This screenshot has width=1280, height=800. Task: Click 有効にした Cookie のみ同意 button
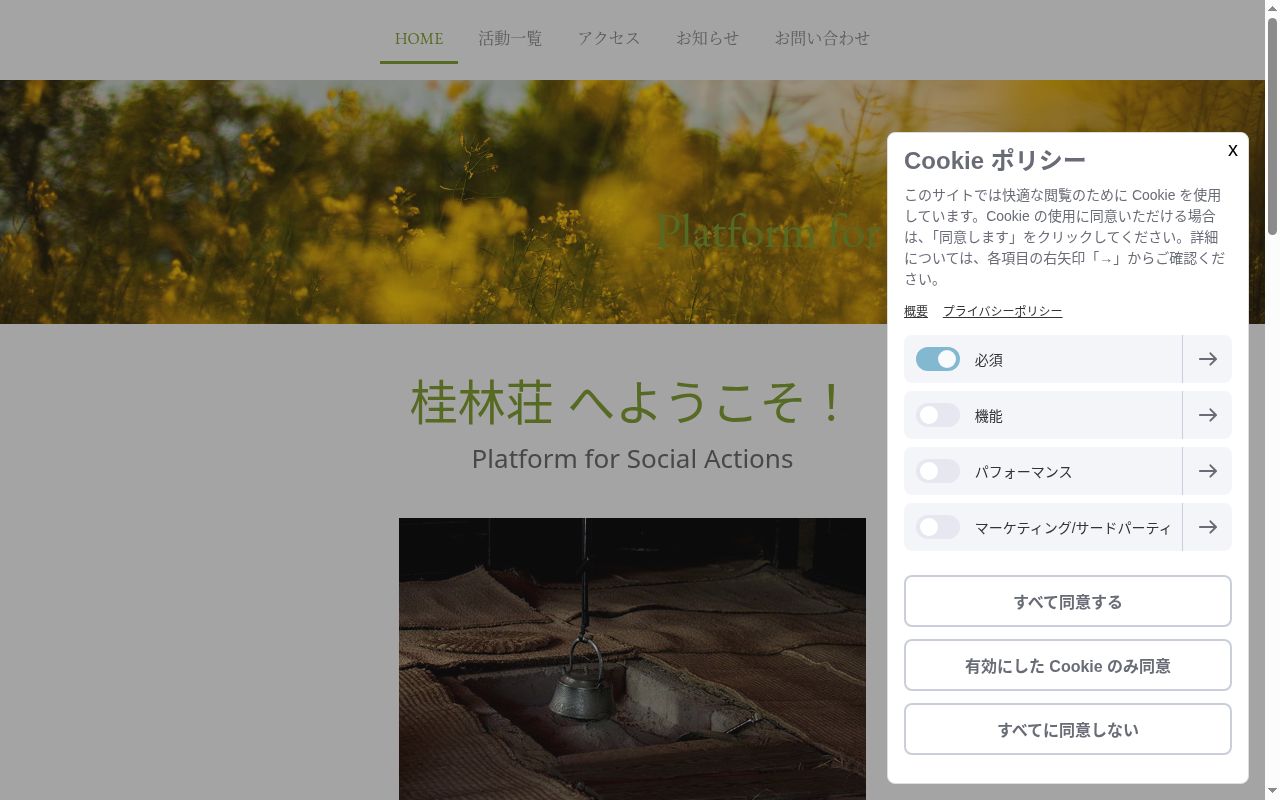click(1068, 665)
